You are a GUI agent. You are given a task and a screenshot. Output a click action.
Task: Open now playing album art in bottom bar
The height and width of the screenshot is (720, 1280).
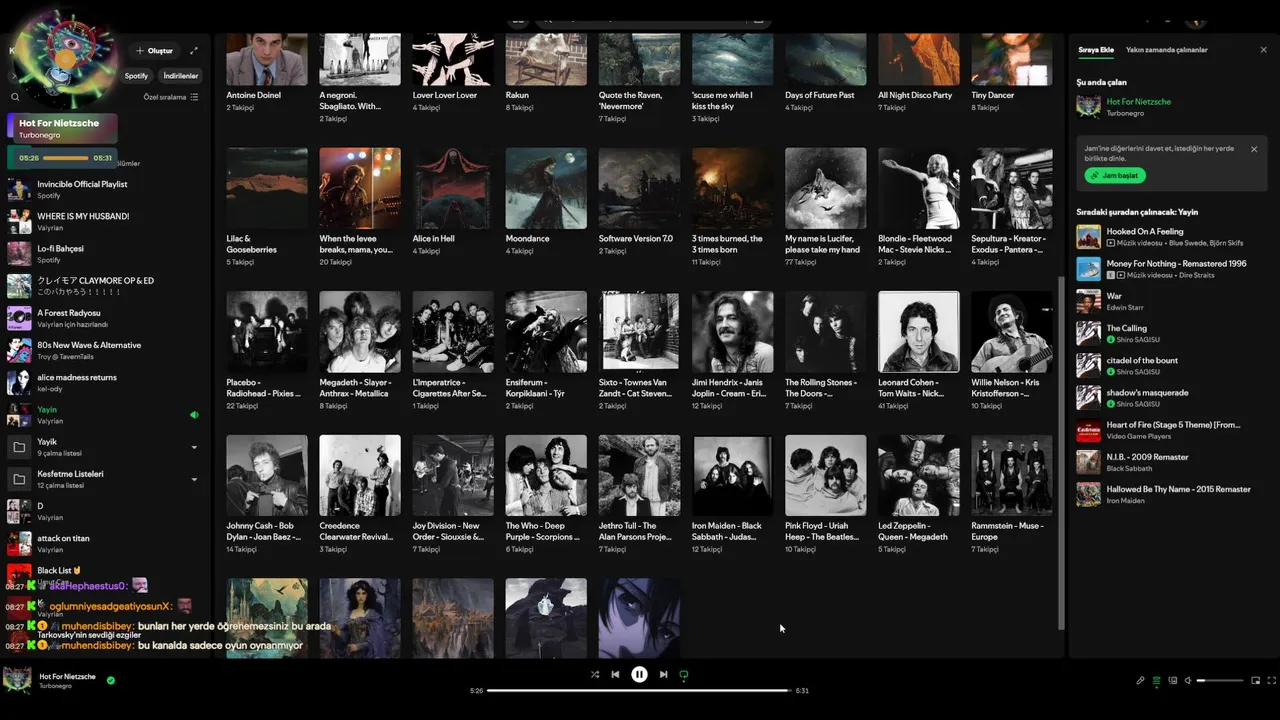(17, 680)
